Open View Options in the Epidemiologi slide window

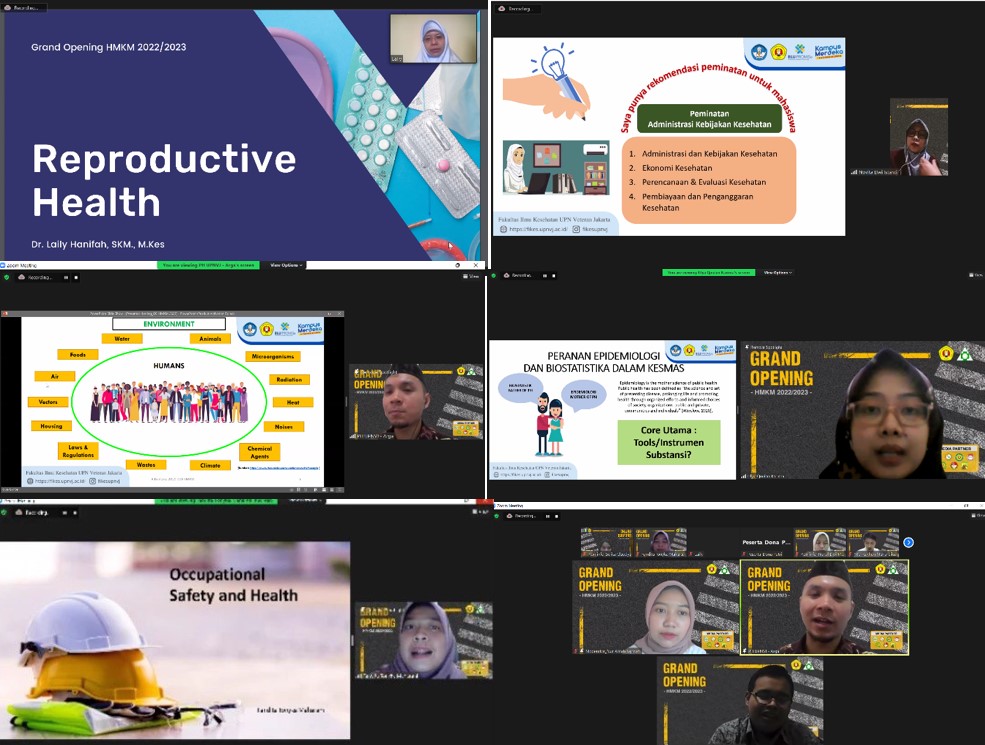click(x=777, y=272)
